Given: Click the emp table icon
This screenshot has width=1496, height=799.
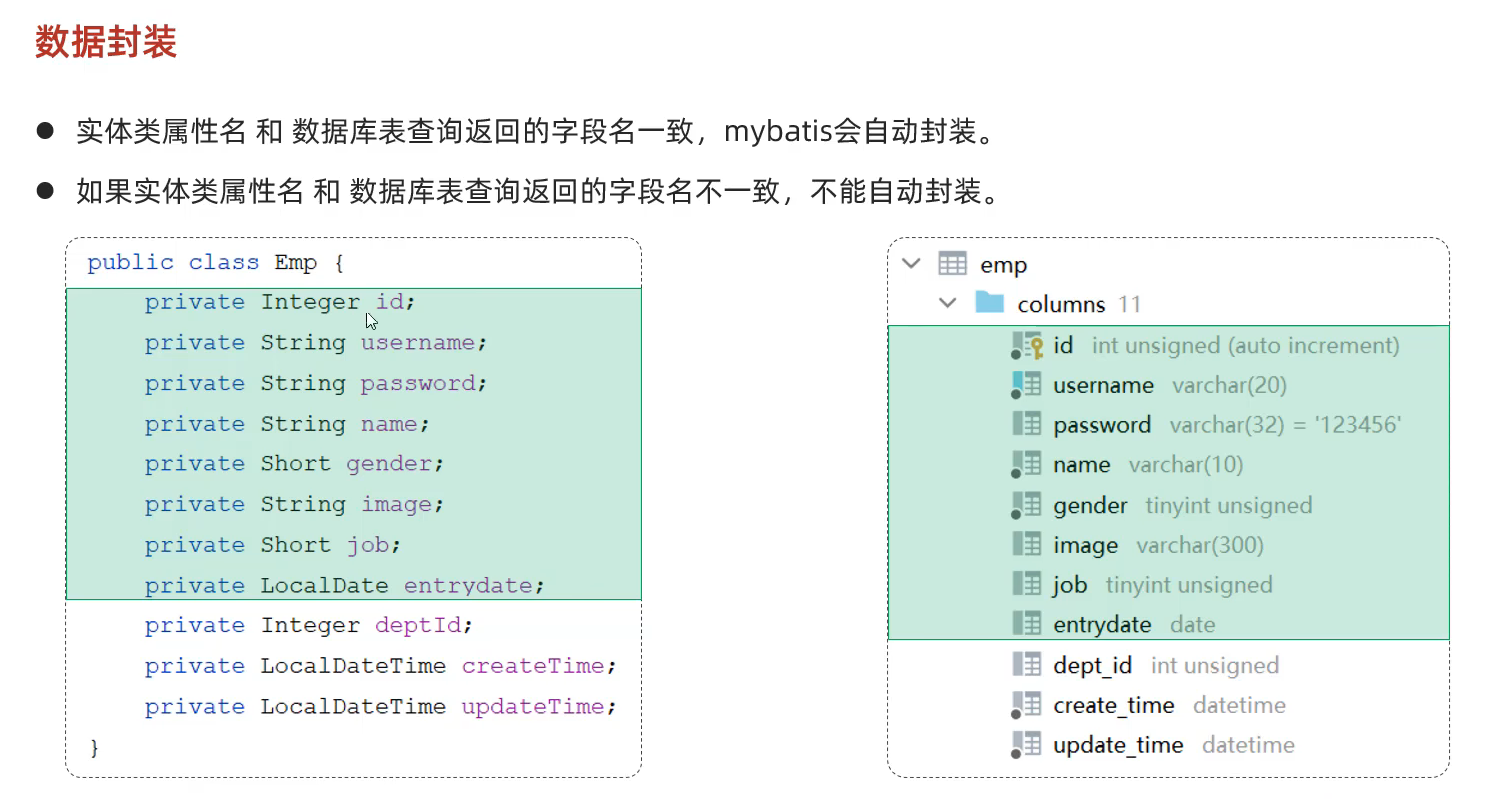Looking at the screenshot, I should coord(952,264).
